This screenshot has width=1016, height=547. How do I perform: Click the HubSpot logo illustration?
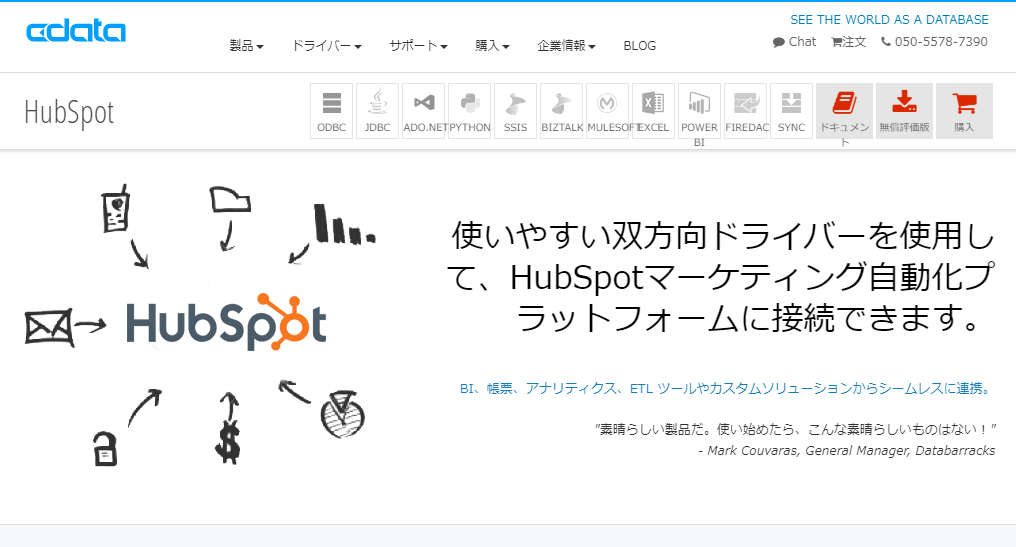[x=226, y=322]
